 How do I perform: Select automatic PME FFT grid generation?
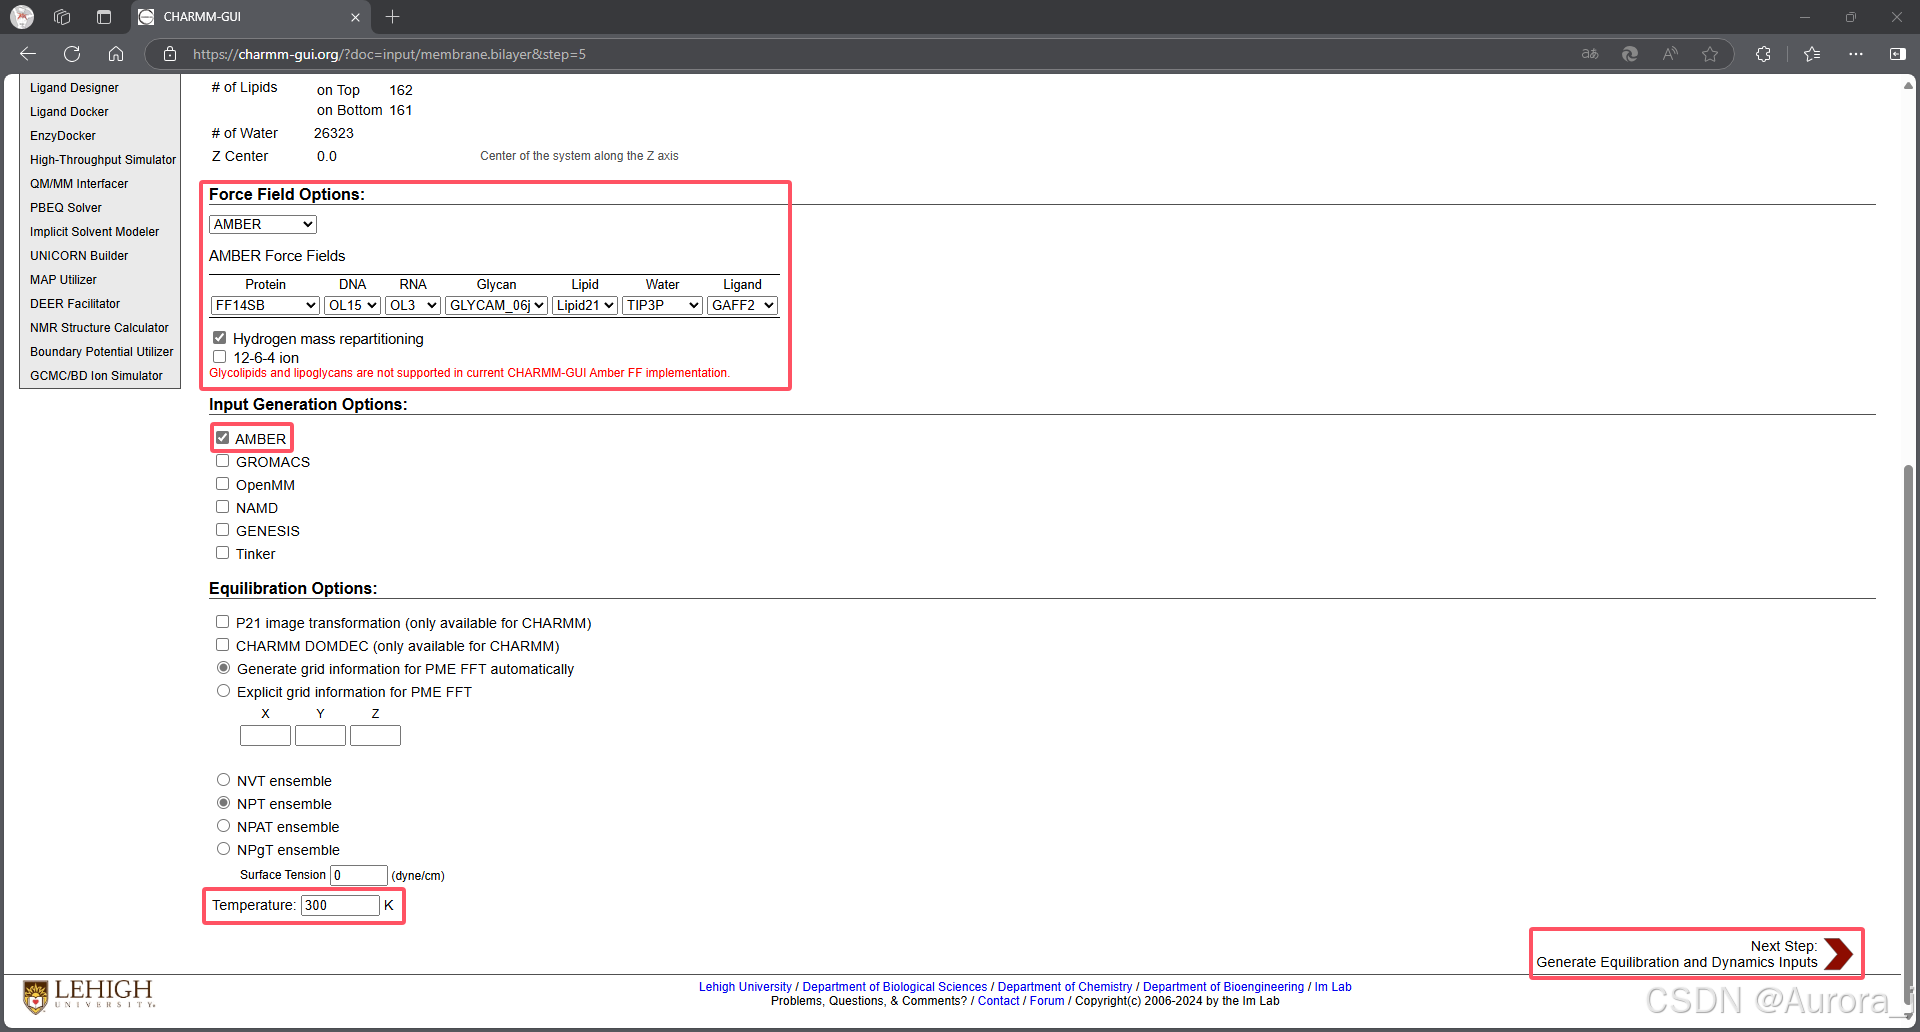[x=224, y=668]
